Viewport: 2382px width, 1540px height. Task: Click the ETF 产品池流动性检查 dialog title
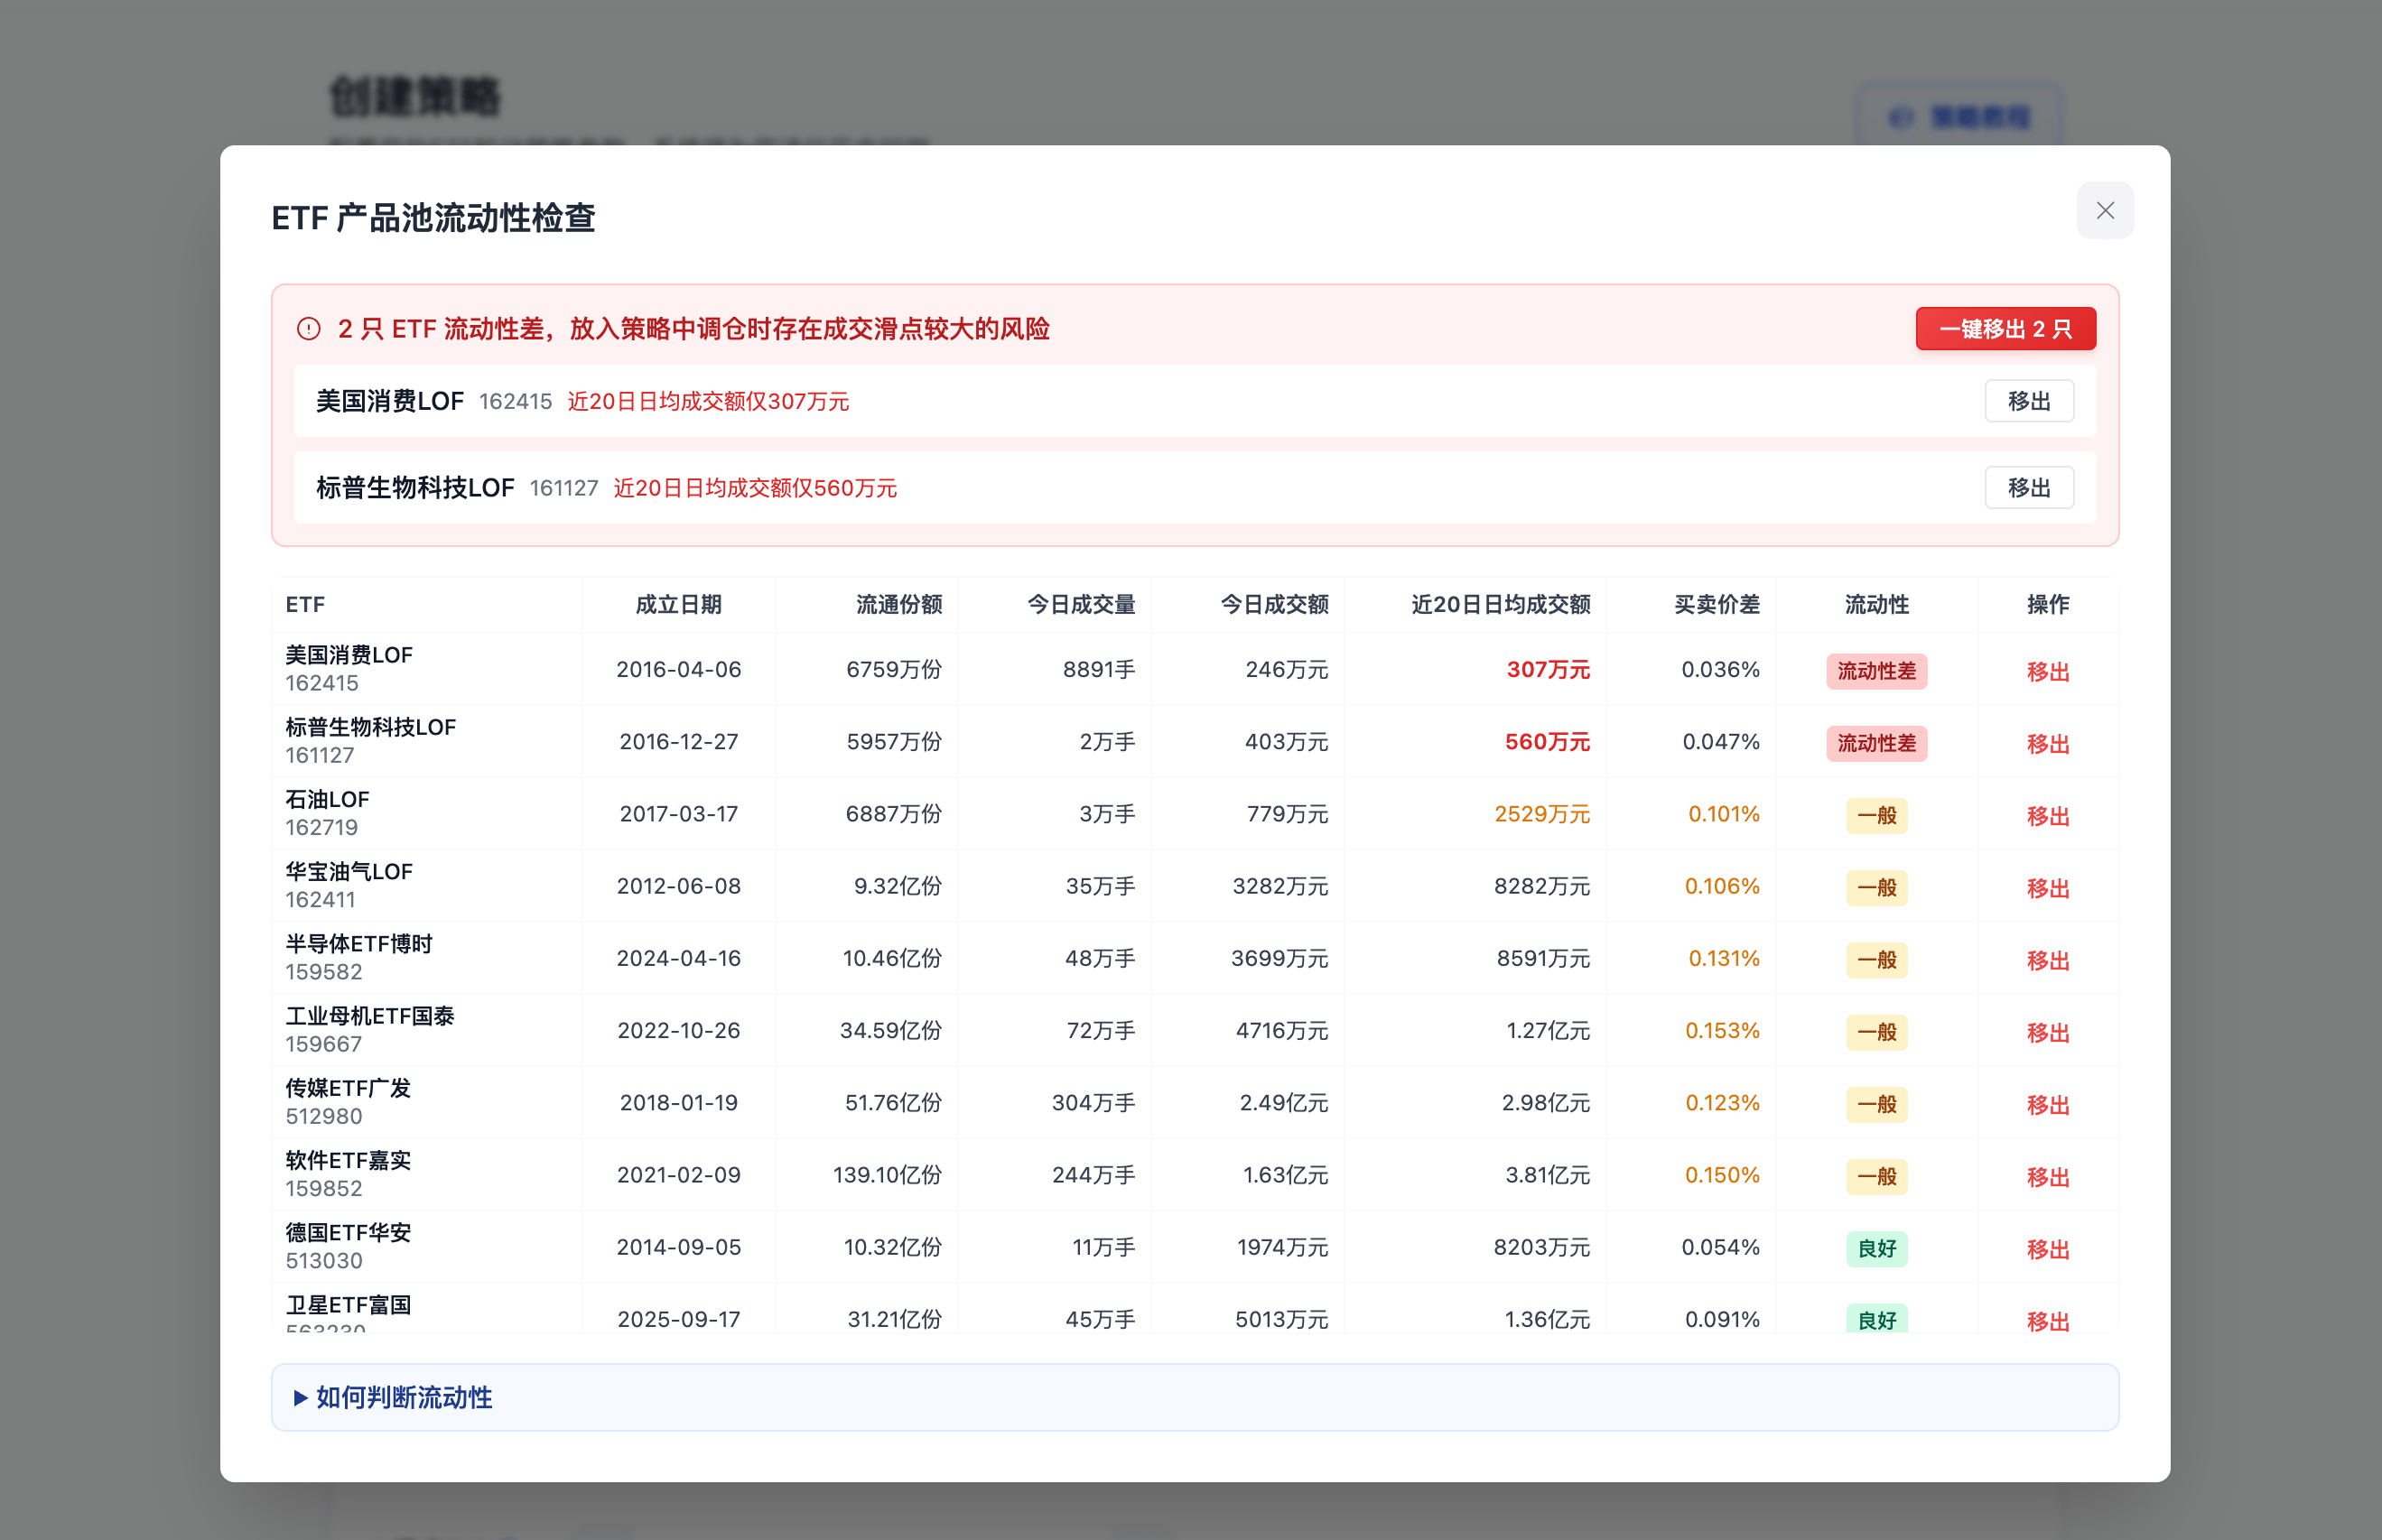click(x=433, y=218)
